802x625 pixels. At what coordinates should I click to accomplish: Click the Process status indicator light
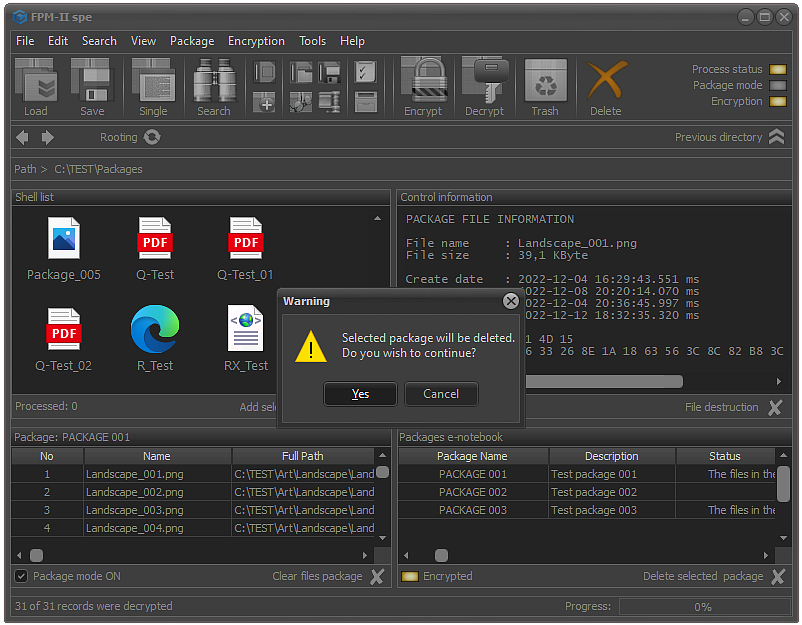(x=778, y=70)
